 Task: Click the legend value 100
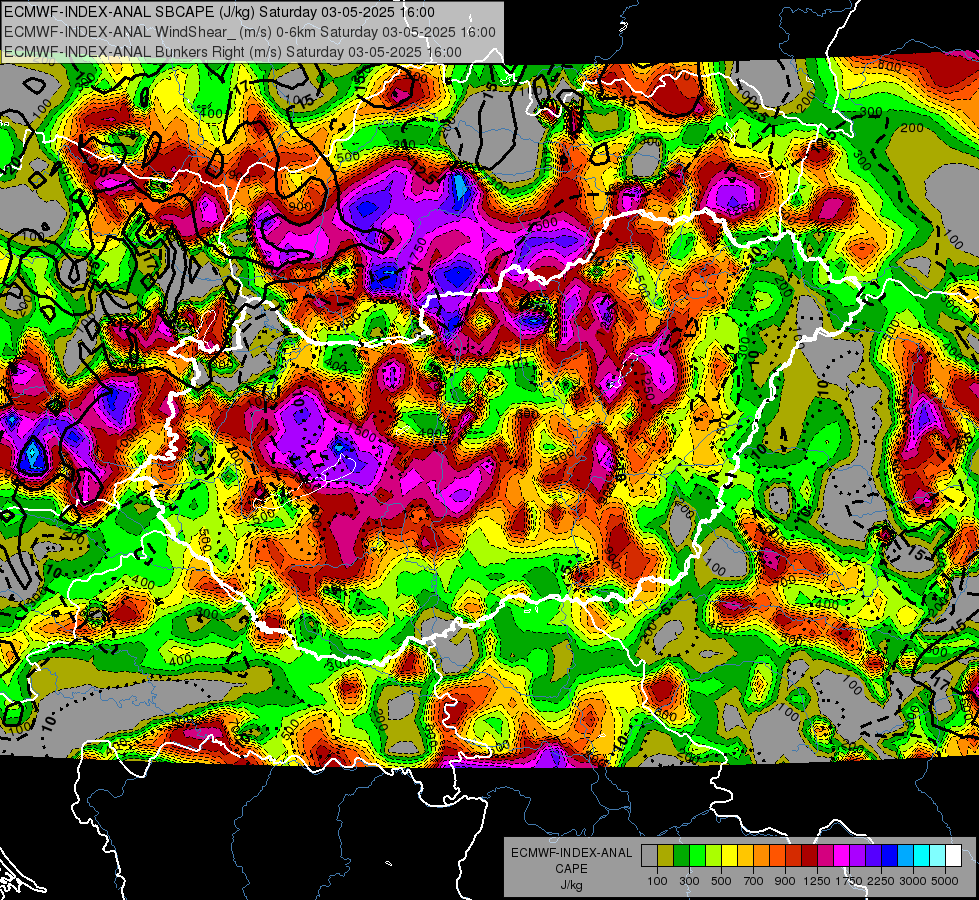[657, 881]
